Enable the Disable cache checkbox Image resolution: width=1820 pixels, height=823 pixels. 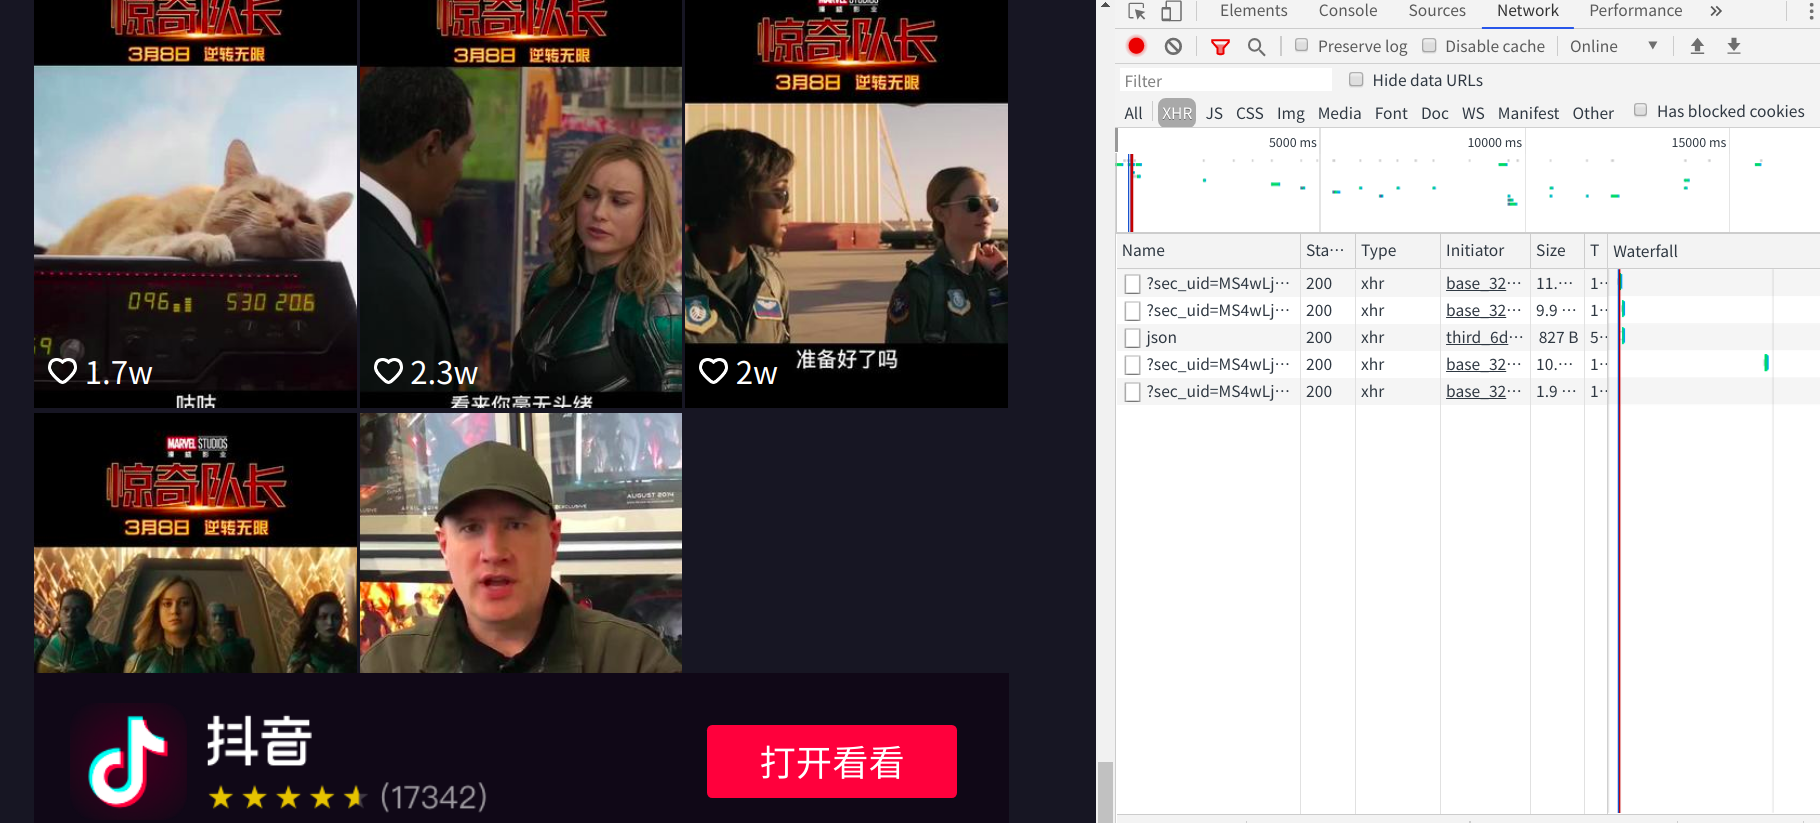pyautogui.click(x=1429, y=45)
